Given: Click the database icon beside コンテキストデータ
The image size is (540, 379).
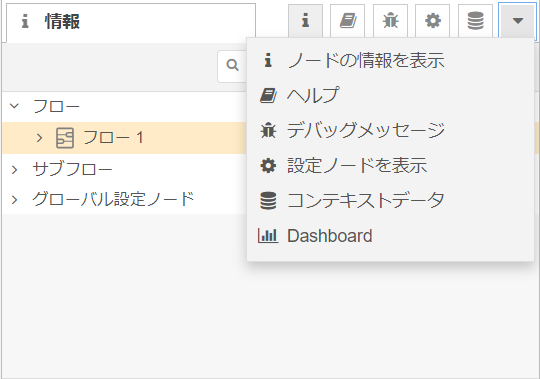Looking at the screenshot, I should (268, 201).
